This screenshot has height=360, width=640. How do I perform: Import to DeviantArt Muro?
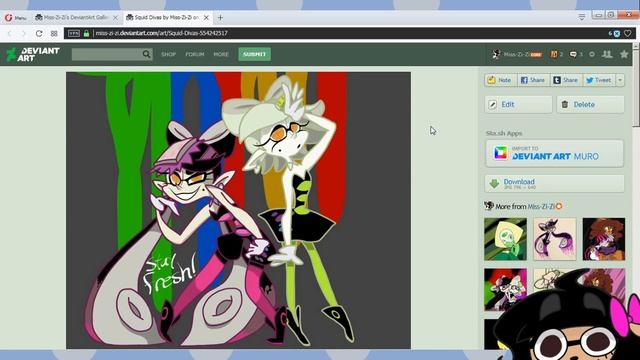click(x=554, y=153)
